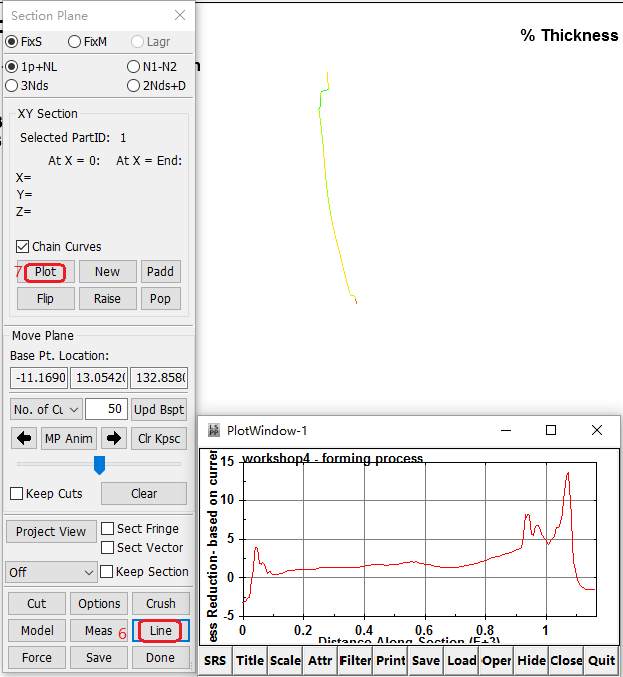This screenshot has width=623, height=677.
Task: Enable the Sect Vector checkbox
Action: 107,547
